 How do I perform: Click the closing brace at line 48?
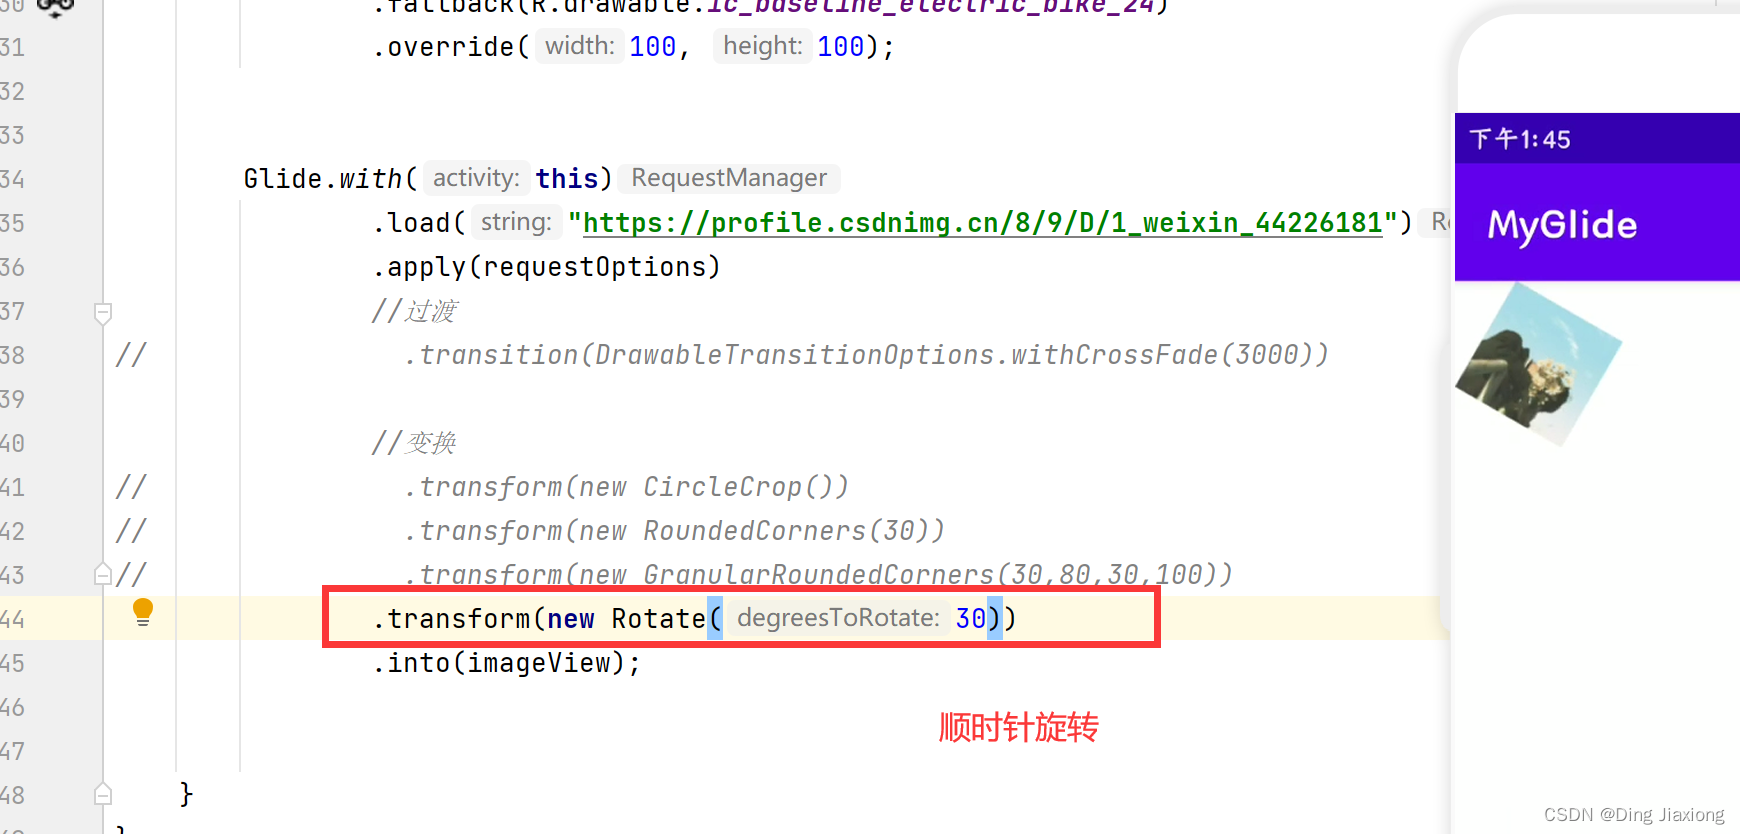[186, 794]
